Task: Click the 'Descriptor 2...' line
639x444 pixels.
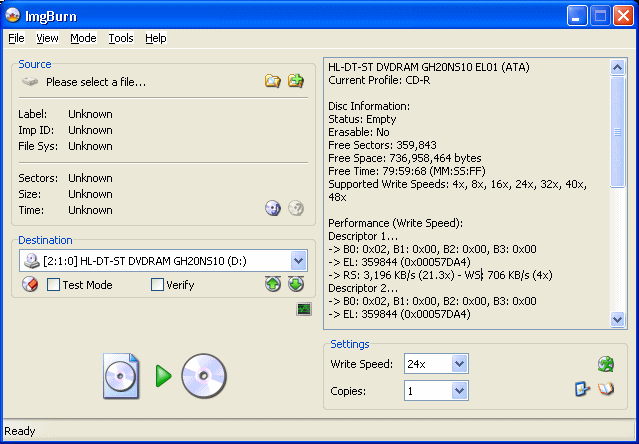Action: (363, 288)
